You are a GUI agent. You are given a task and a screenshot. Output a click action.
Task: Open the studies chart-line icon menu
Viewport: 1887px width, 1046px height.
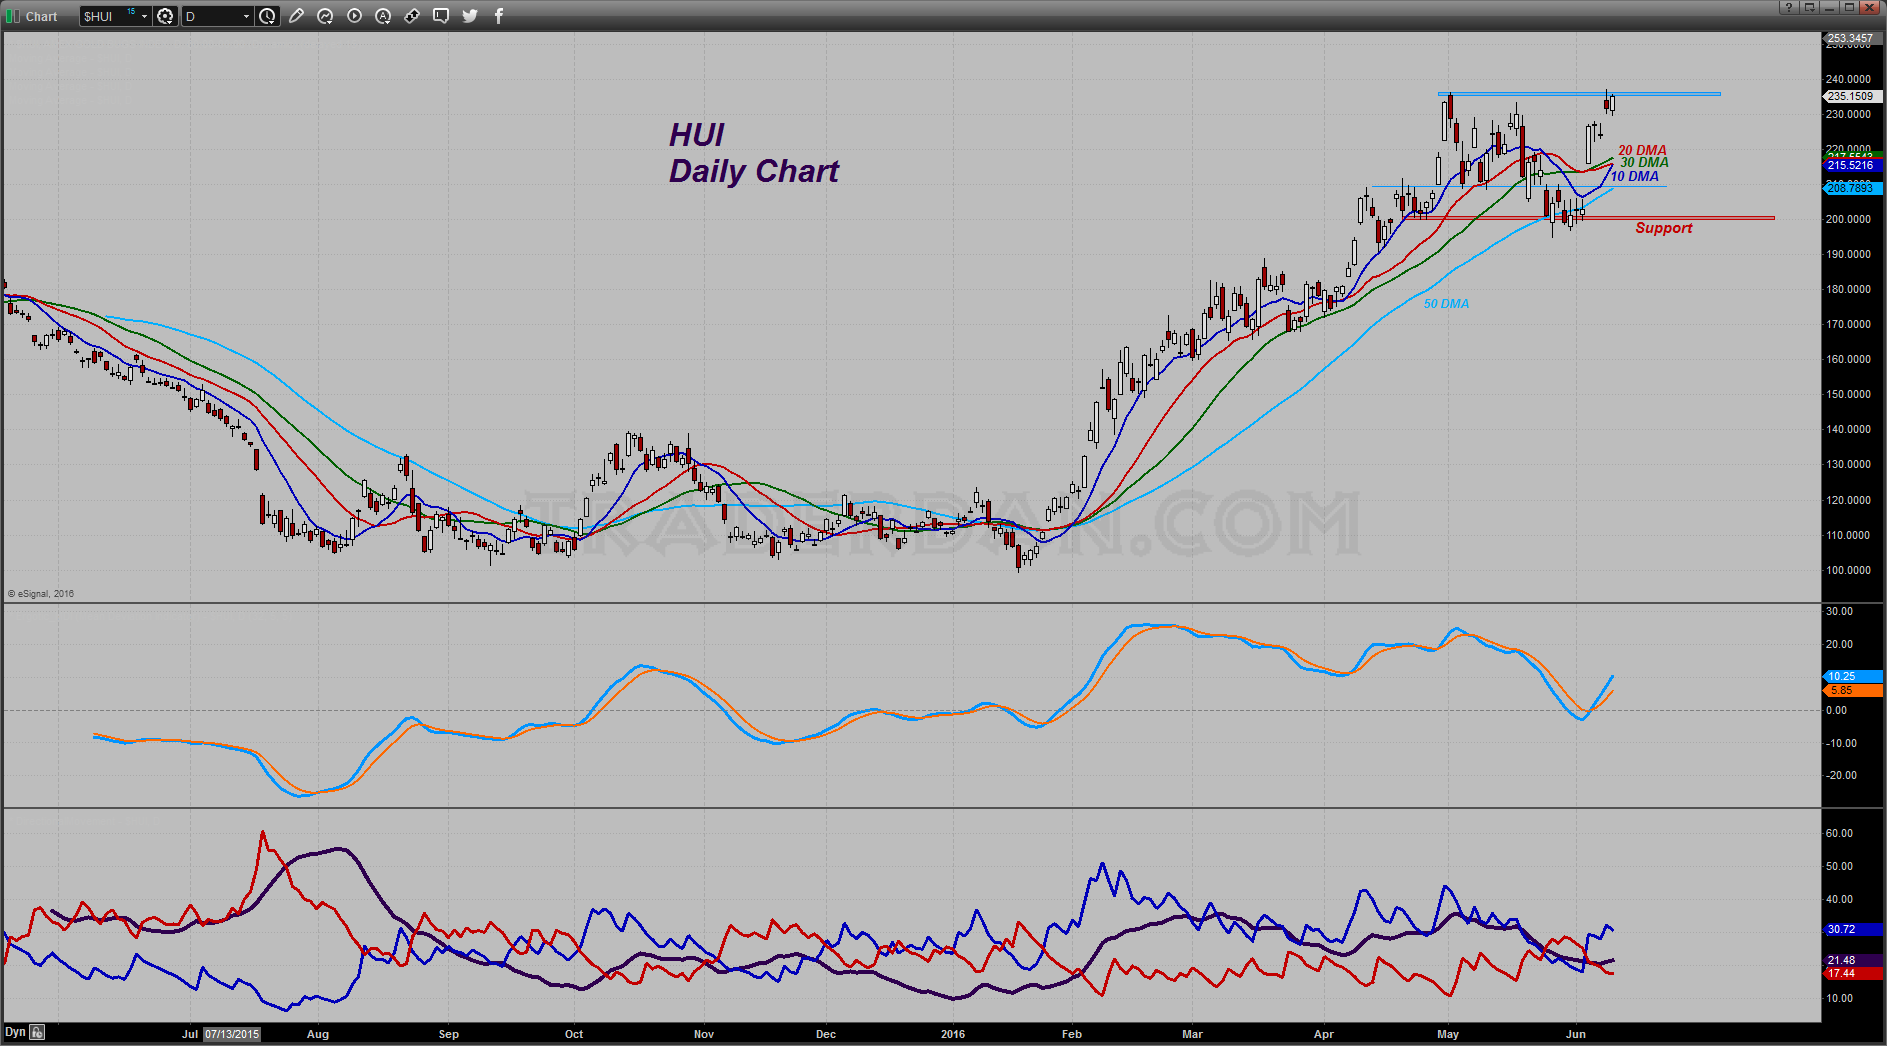pyautogui.click(x=325, y=16)
